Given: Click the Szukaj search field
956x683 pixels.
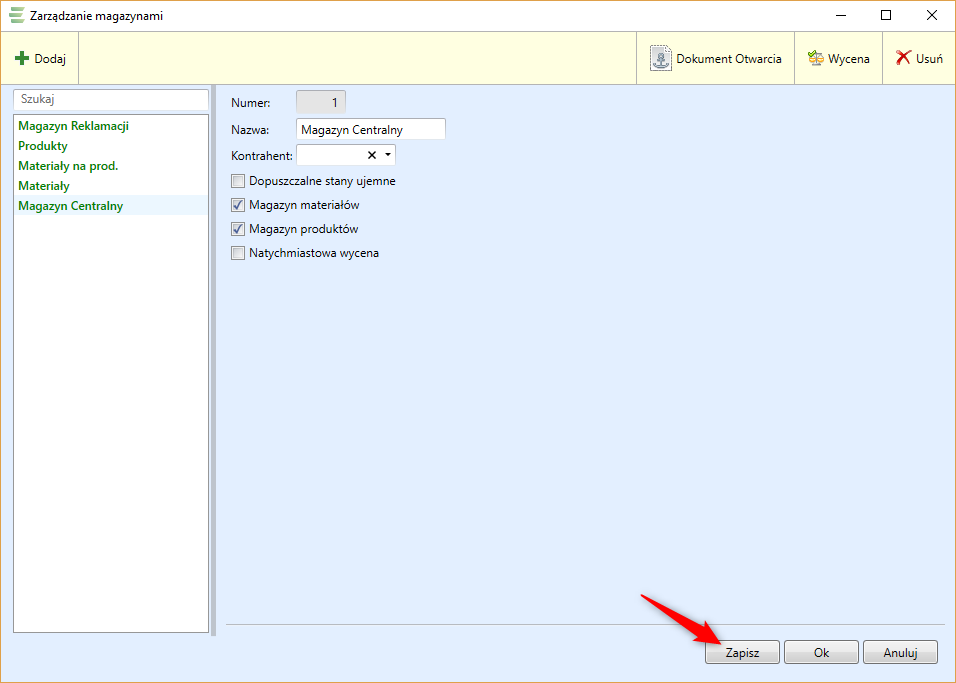Looking at the screenshot, I should (x=111, y=100).
